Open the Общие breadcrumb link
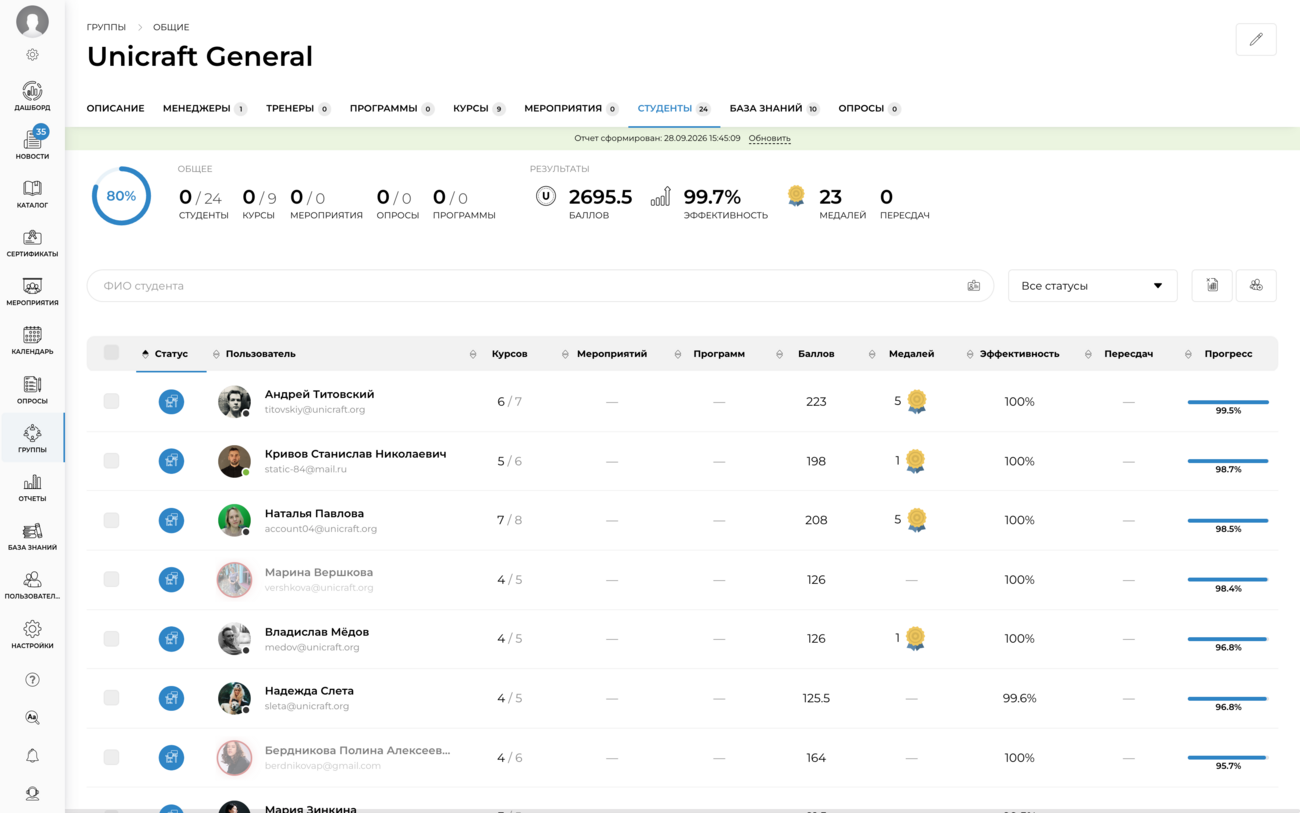 coord(171,27)
